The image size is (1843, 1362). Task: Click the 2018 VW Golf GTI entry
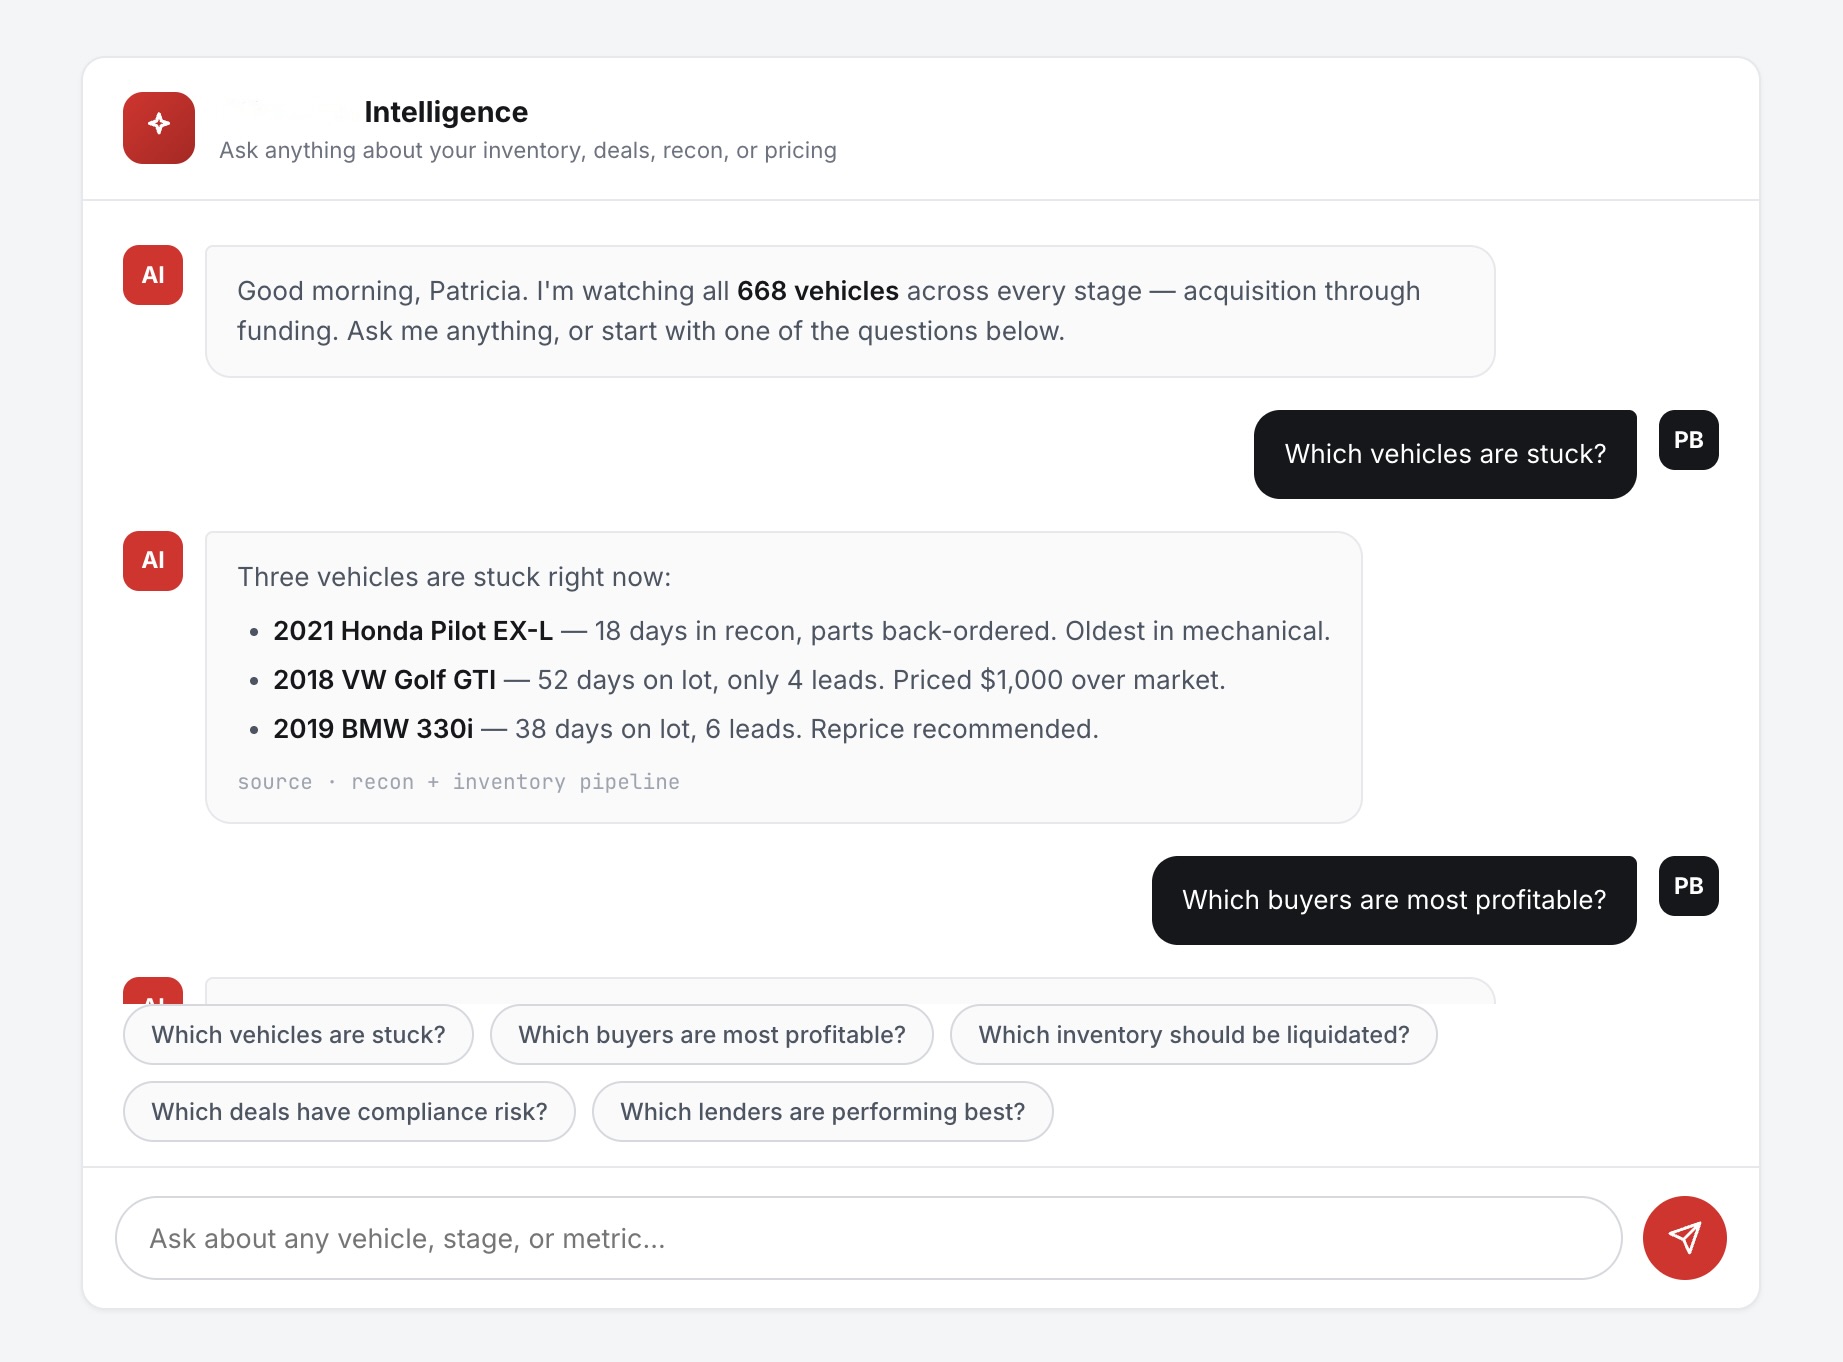[x=385, y=680]
